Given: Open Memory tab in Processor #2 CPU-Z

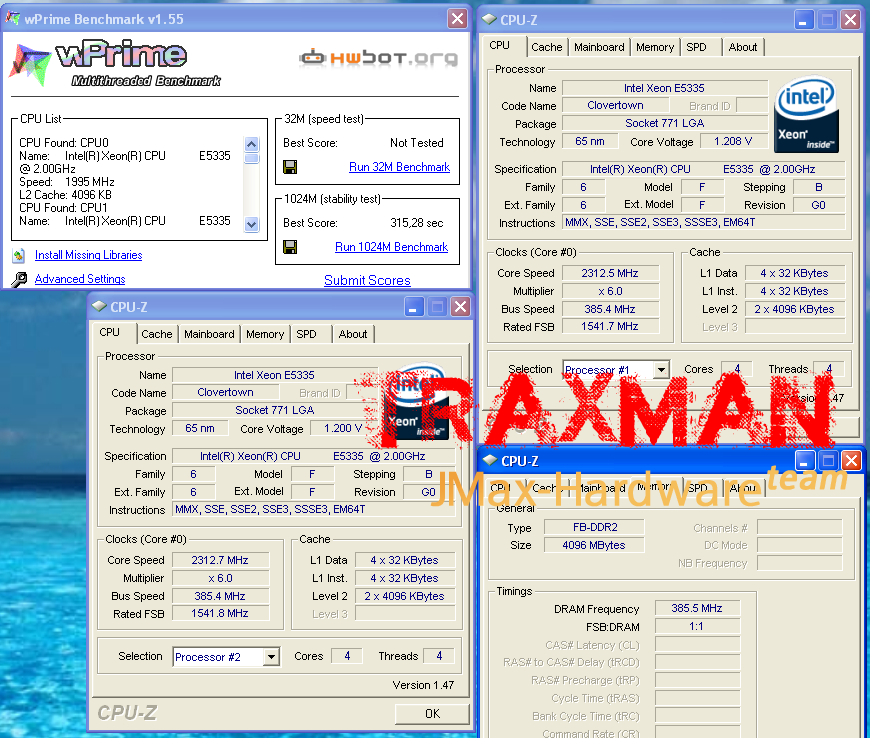Looking at the screenshot, I should tap(265, 334).
